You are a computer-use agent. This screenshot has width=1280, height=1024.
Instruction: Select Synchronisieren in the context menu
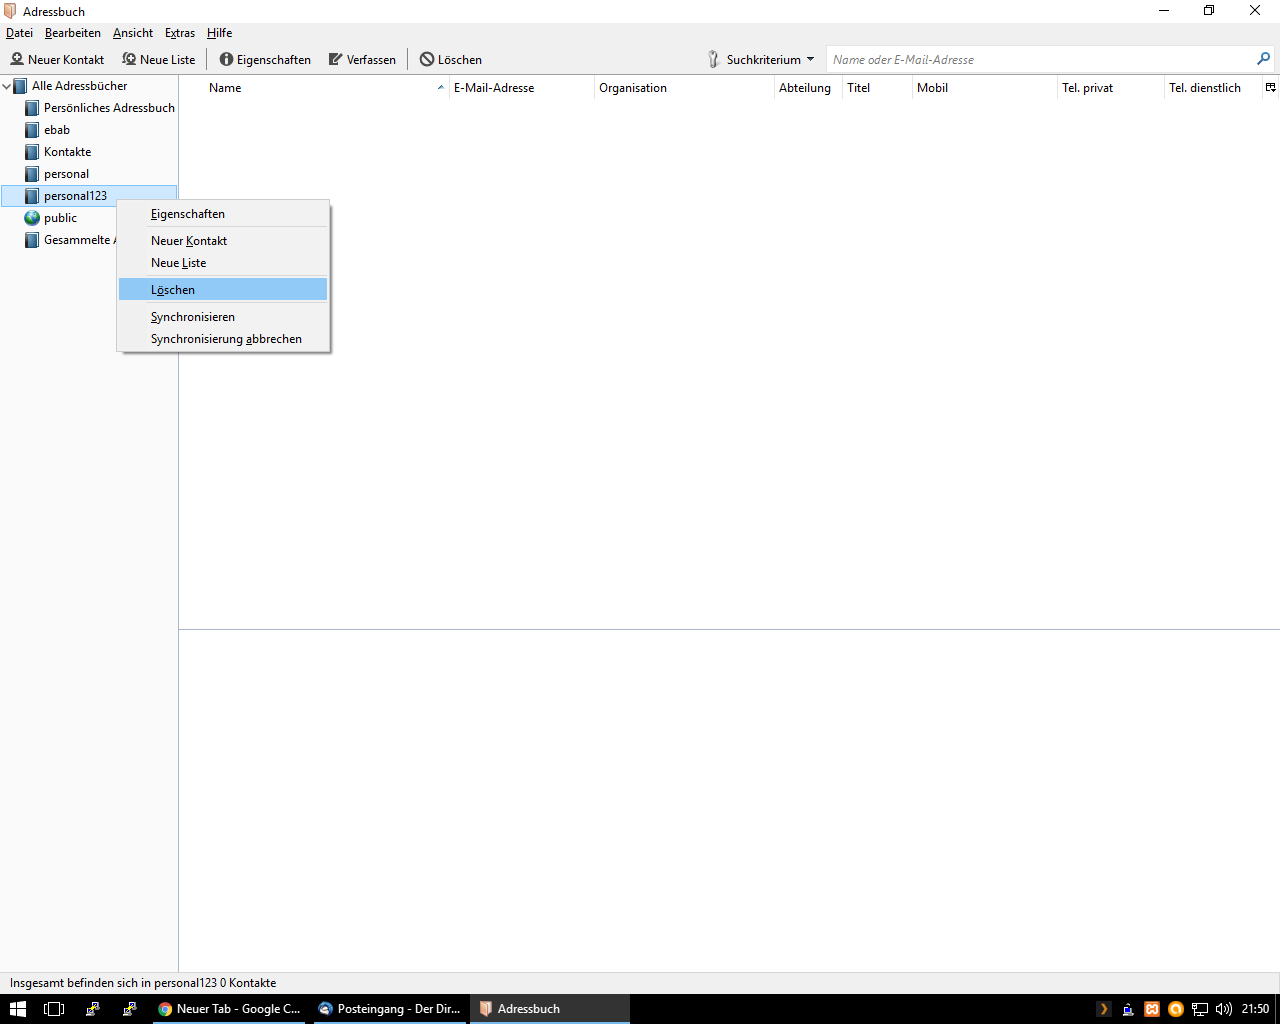point(193,317)
